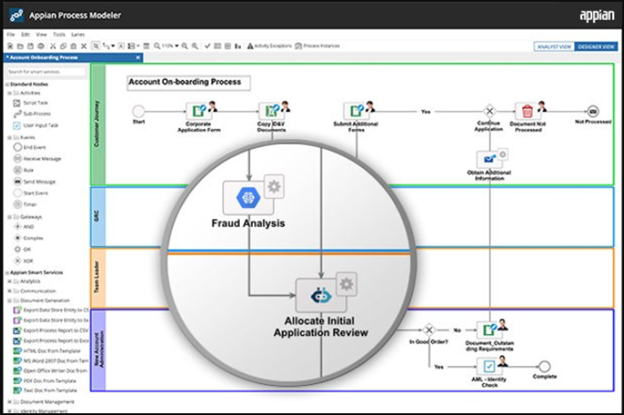Select Open Office Writer Doc service
The height and width of the screenshot is (415, 624).
(50, 370)
